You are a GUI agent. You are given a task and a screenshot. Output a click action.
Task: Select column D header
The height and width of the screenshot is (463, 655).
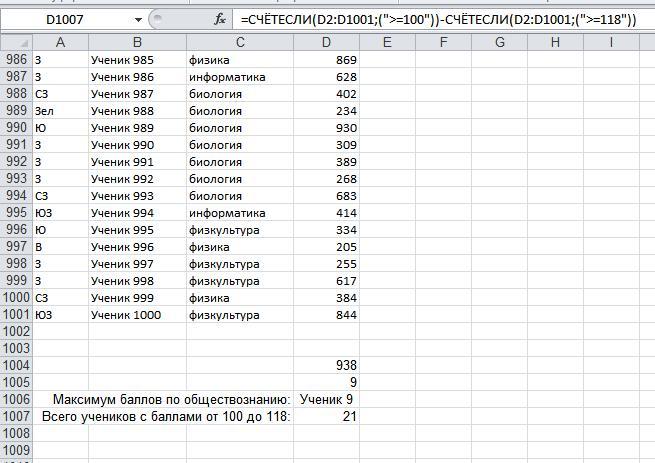click(326, 42)
